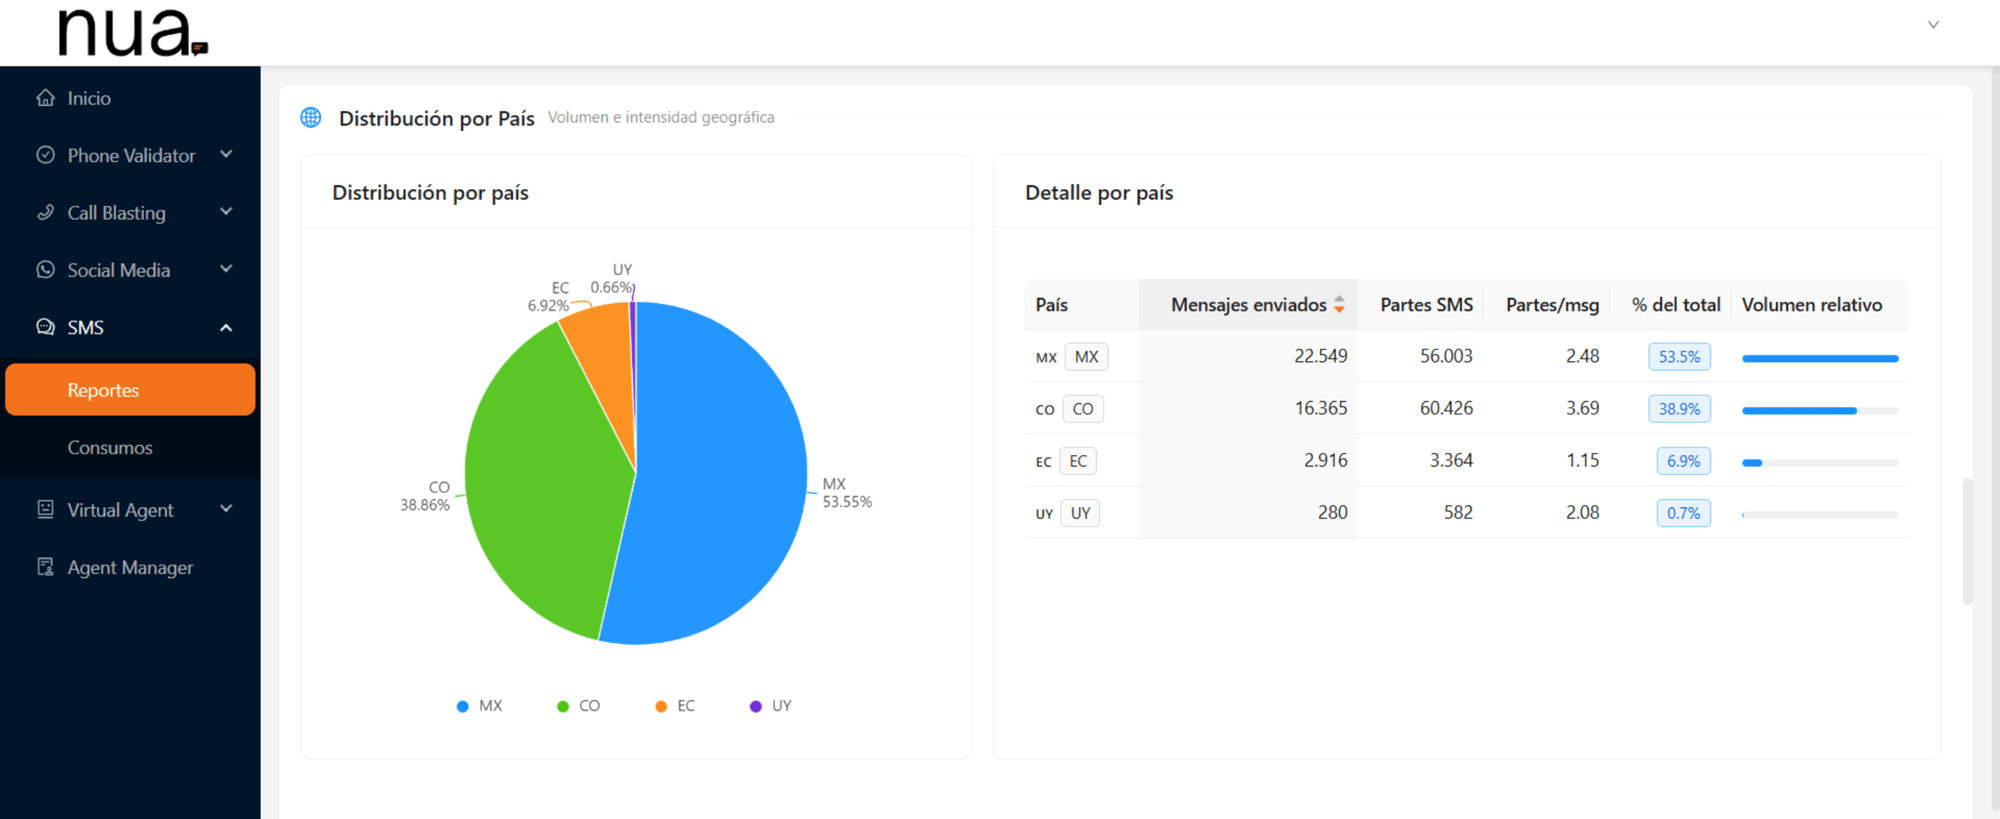Open the Virtual Agent menu item
This screenshot has width=2000, height=819.
(130, 509)
